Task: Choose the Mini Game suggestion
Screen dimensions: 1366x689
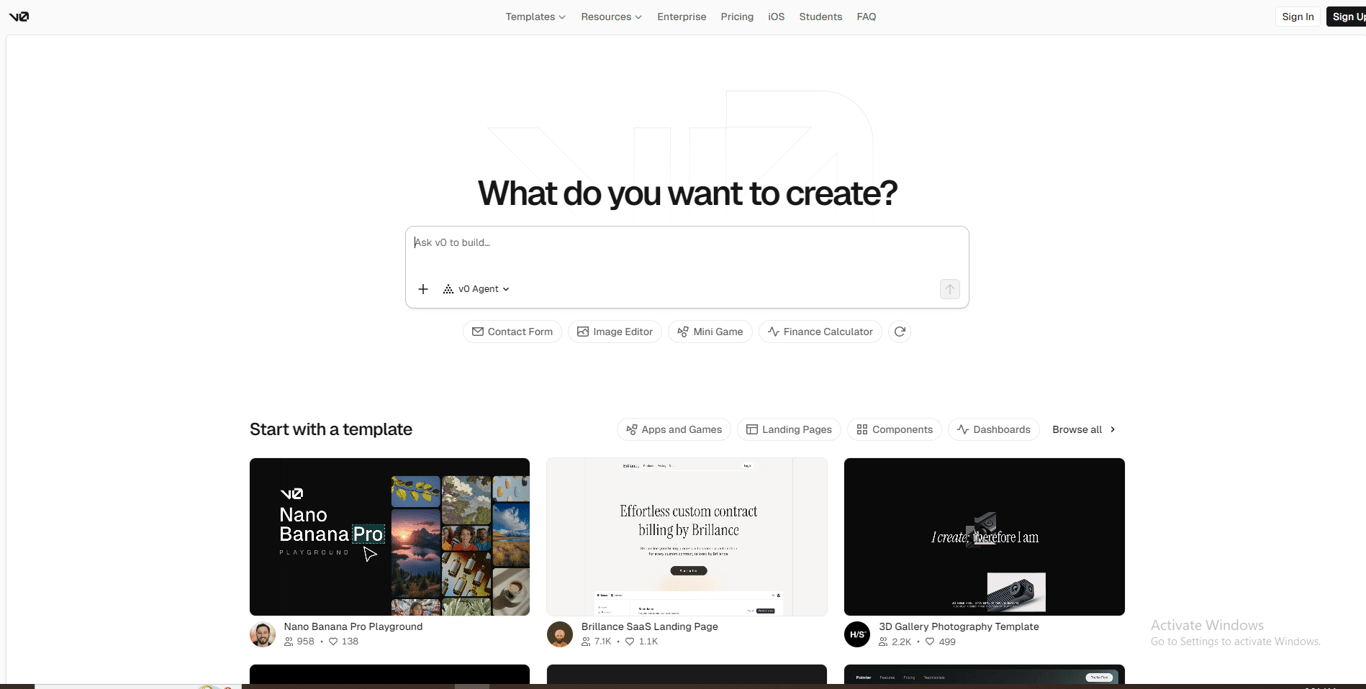Action: [710, 332]
